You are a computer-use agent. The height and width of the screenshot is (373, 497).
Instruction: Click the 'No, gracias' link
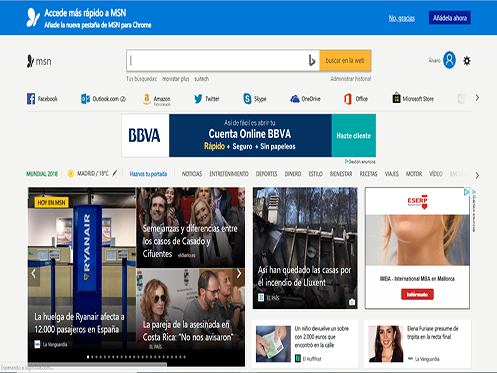402,18
